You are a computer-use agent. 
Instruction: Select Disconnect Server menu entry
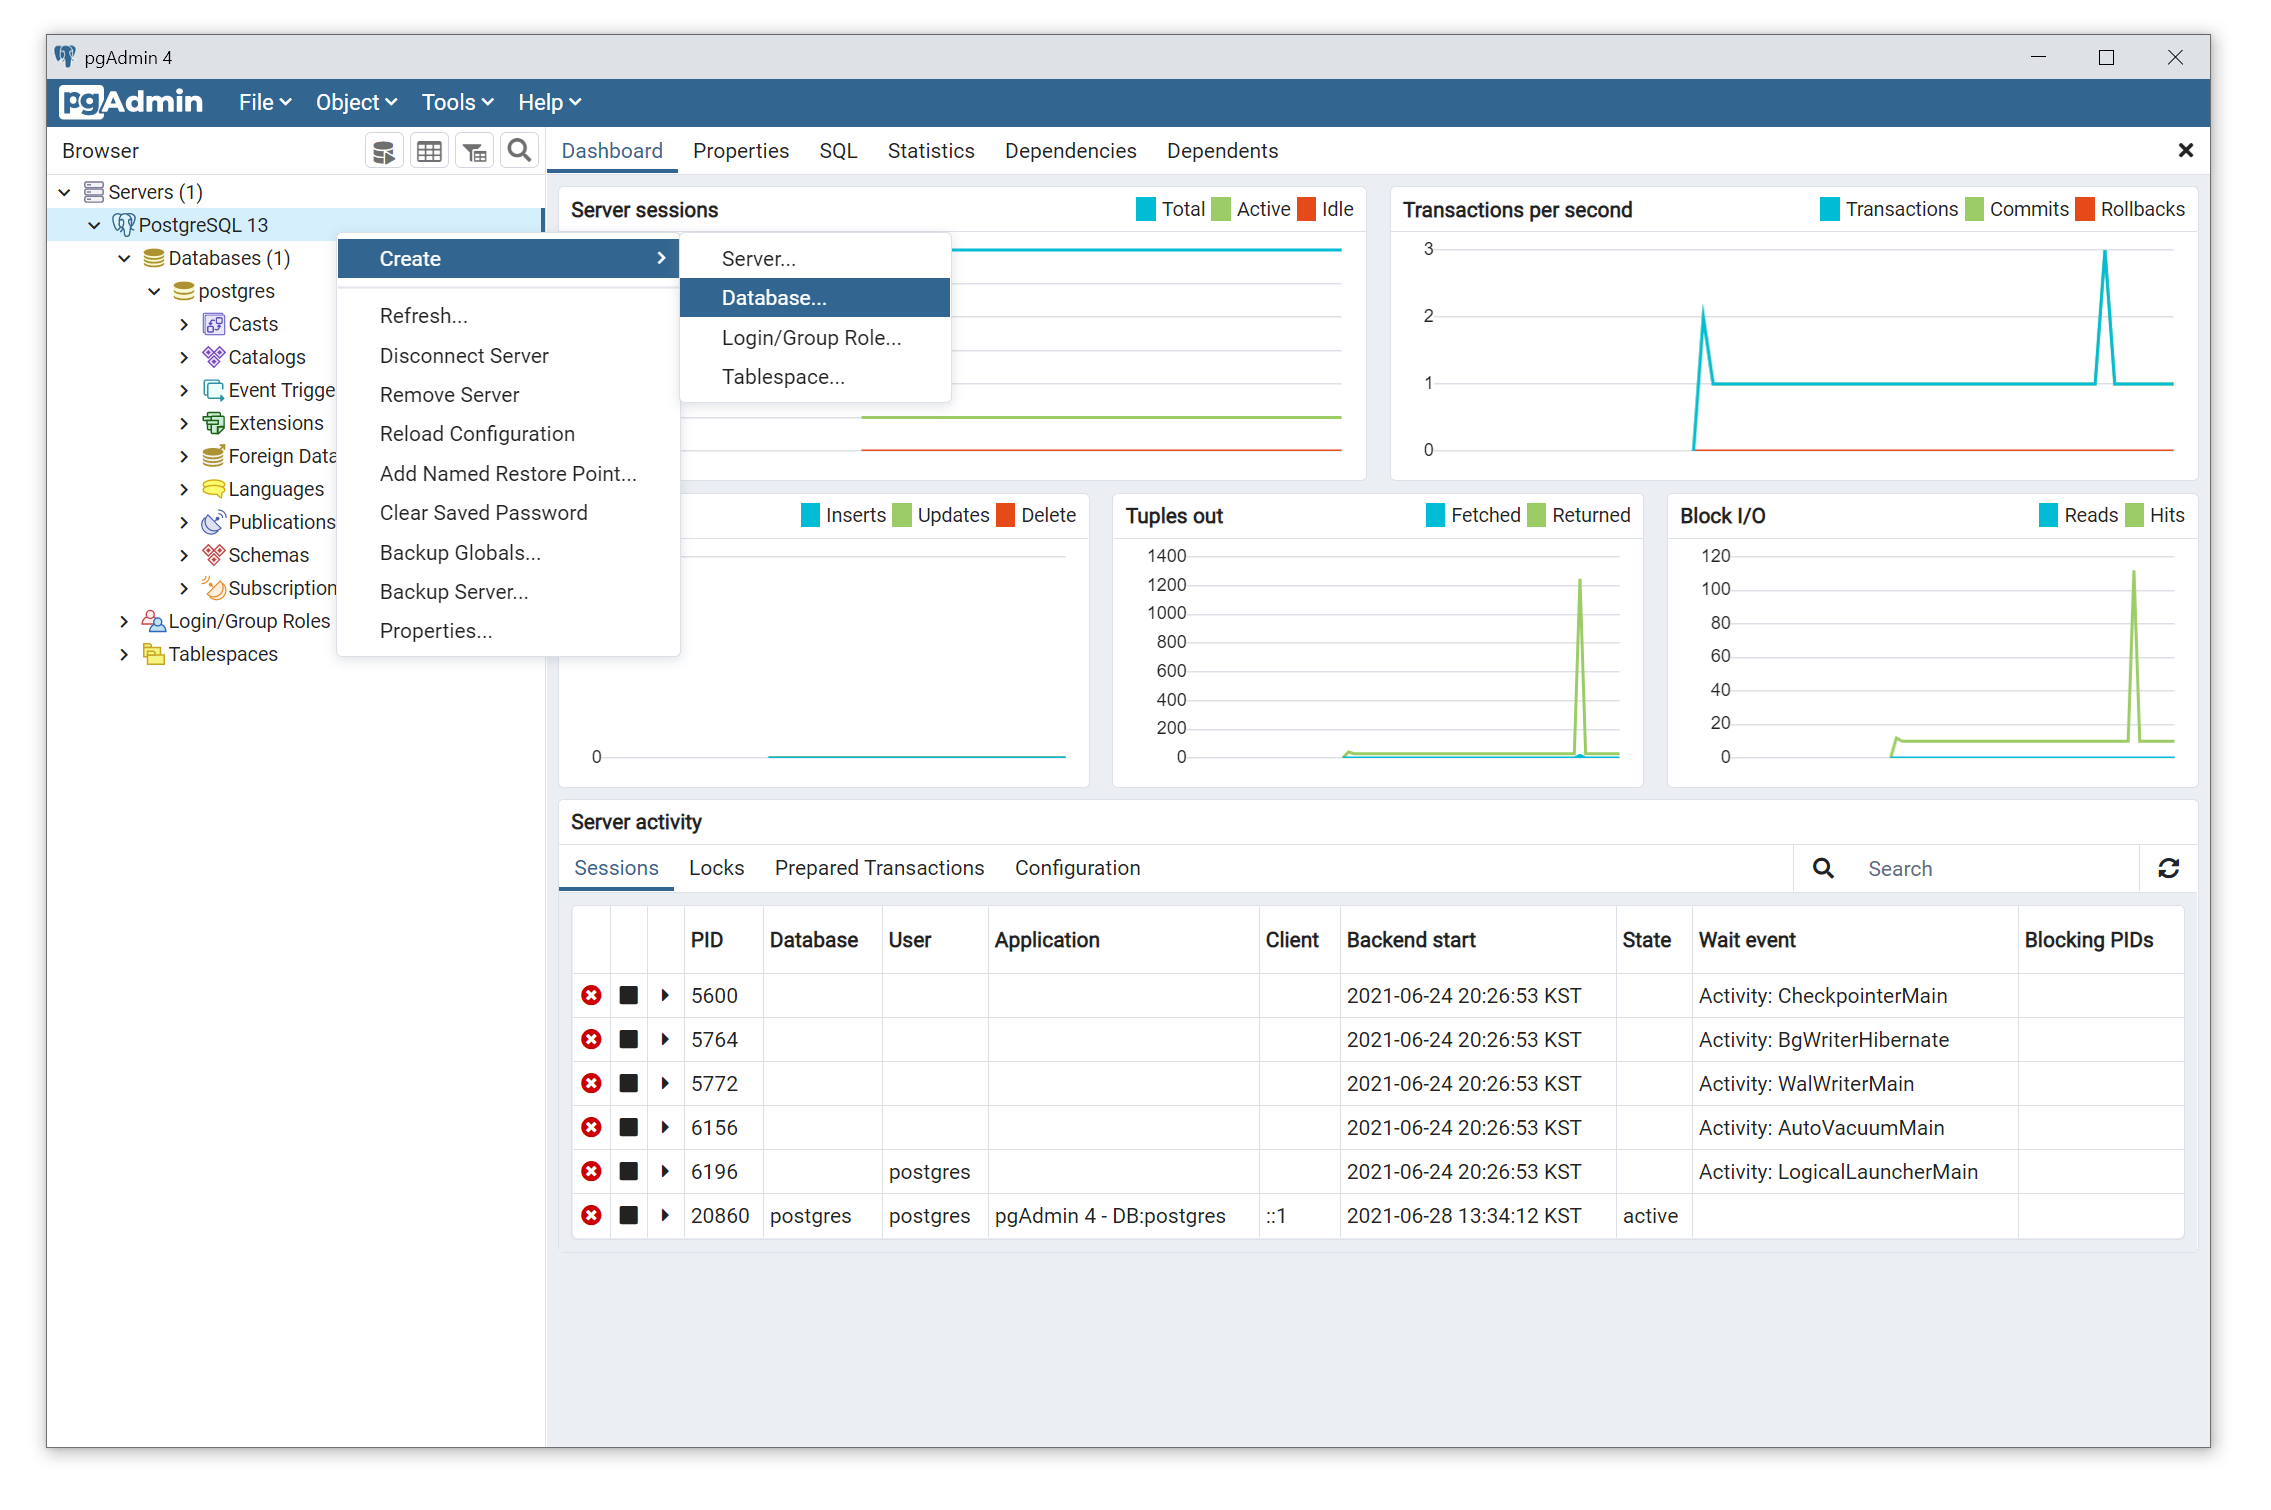click(x=463, y=356)
